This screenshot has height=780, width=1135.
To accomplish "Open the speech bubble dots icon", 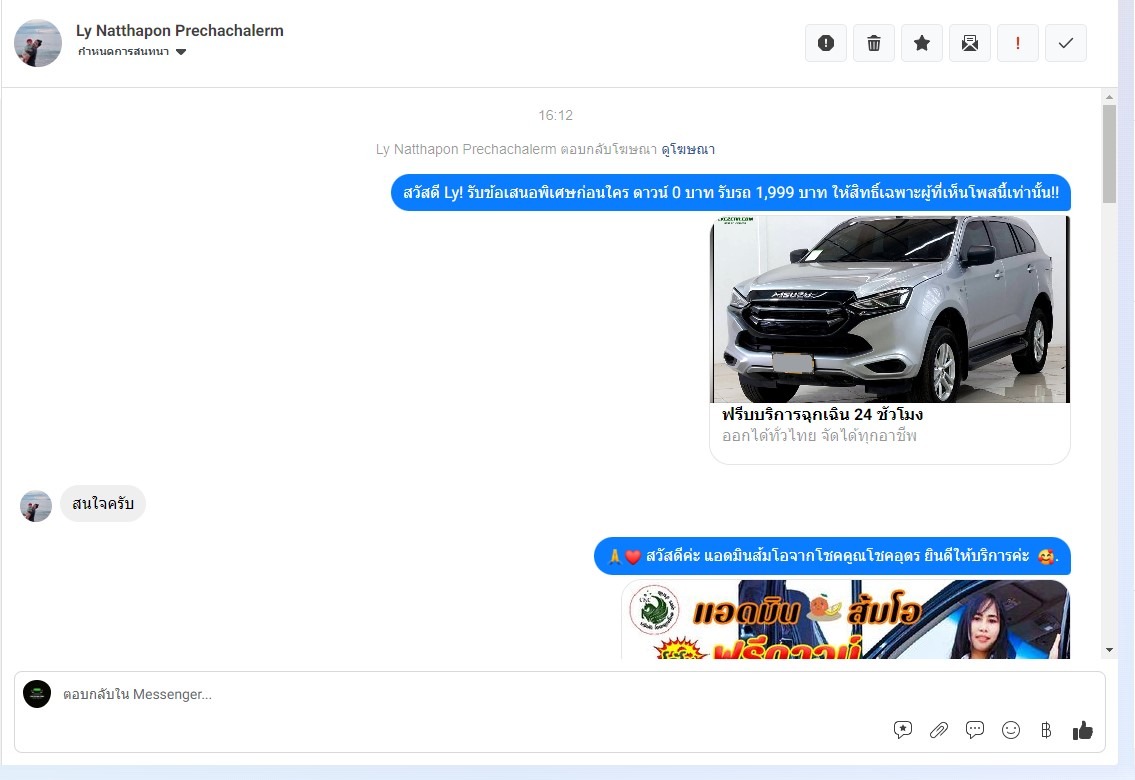I will click(x=975, y=730).
